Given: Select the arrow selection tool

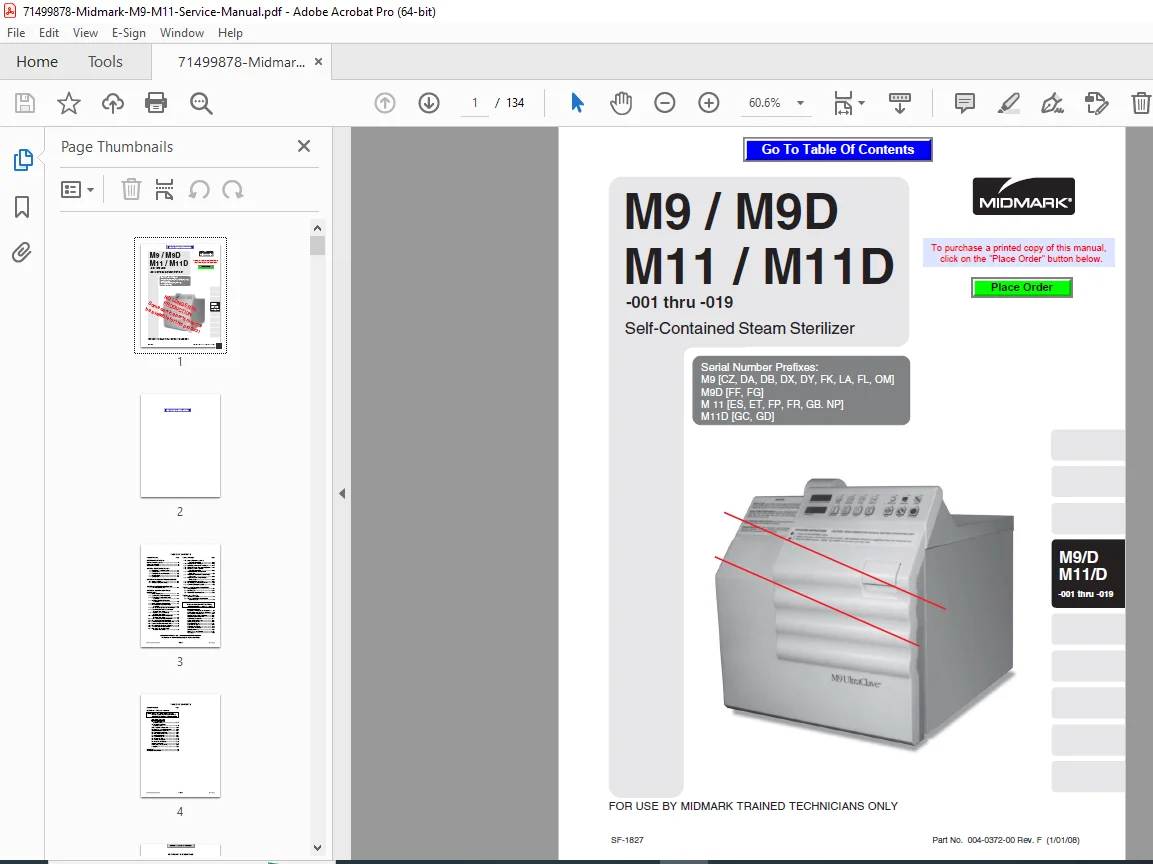Looking at the screenshot, I should (577, 103).
